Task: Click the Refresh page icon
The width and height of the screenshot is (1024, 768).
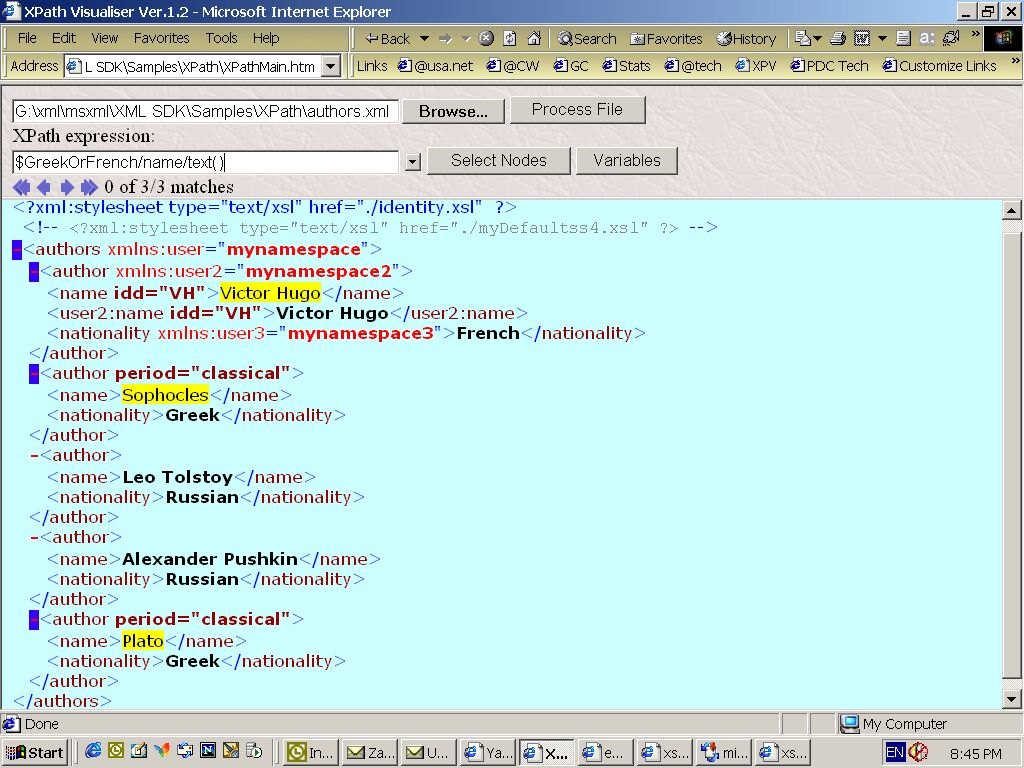Action: (x=510, y=39)
